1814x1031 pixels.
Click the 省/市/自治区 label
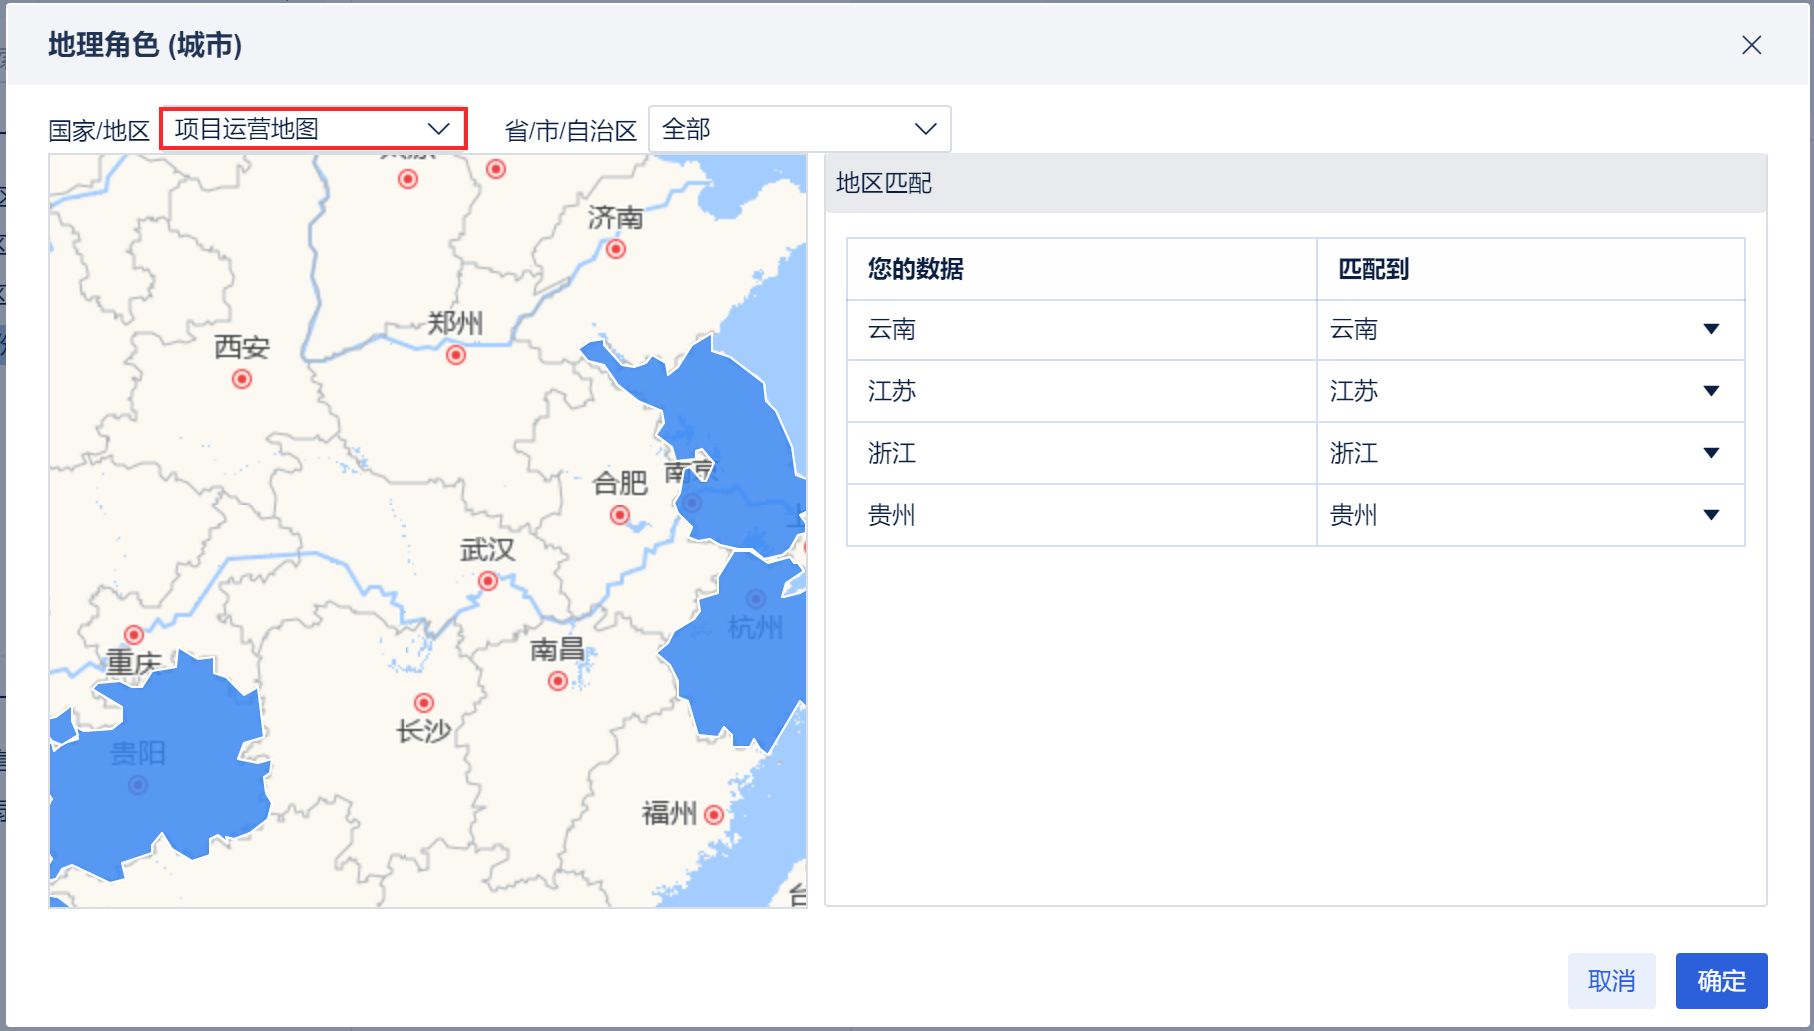[x=571, y=131]
